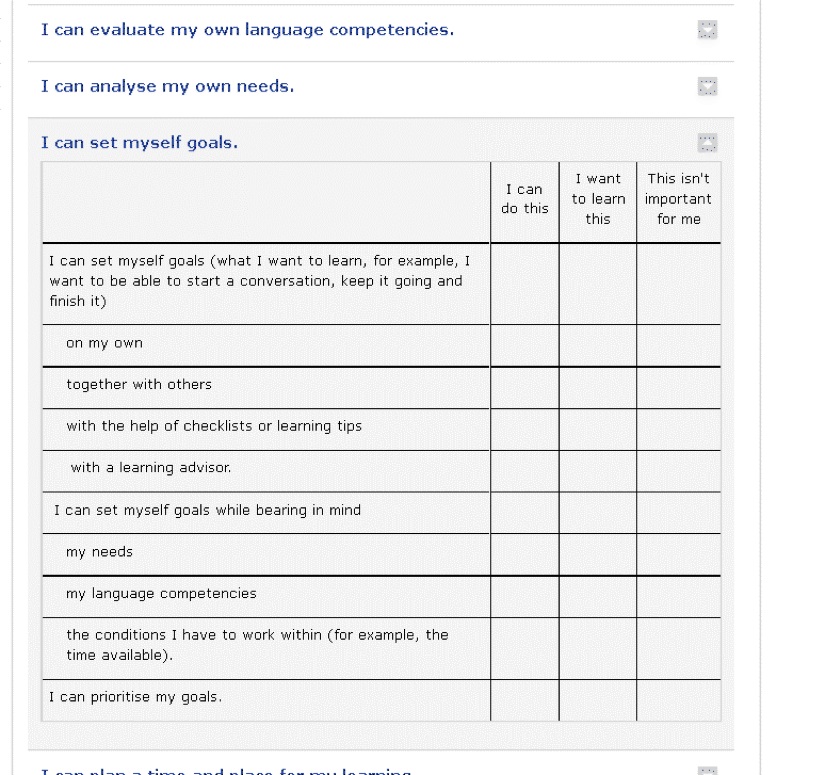Collapse icon beside 'I can set myself goals'
The image size is (826, 775).
tap(707, 143)
